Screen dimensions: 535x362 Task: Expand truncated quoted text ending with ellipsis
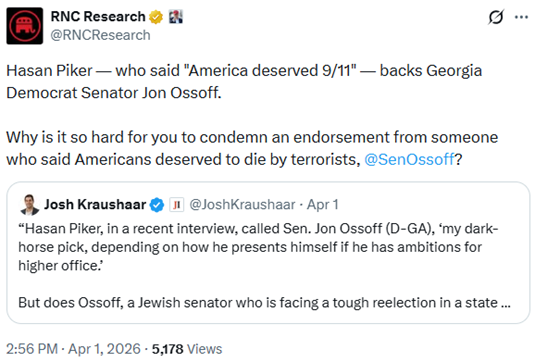click(505, 303)
